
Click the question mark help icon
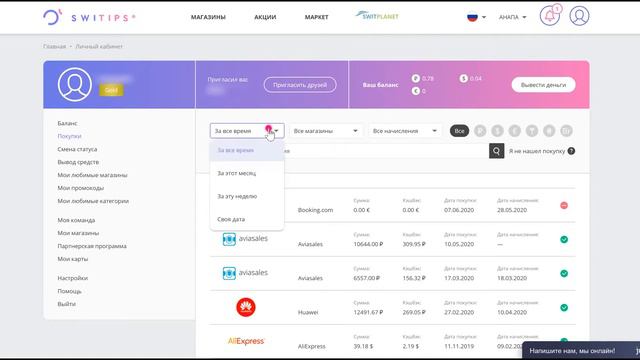coord(571,151)
